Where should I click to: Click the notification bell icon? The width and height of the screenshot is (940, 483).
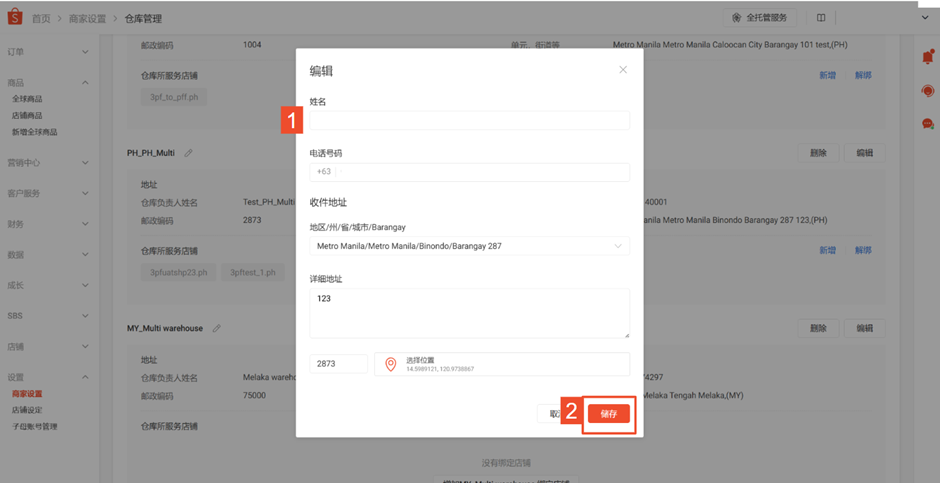click(927, 57)
